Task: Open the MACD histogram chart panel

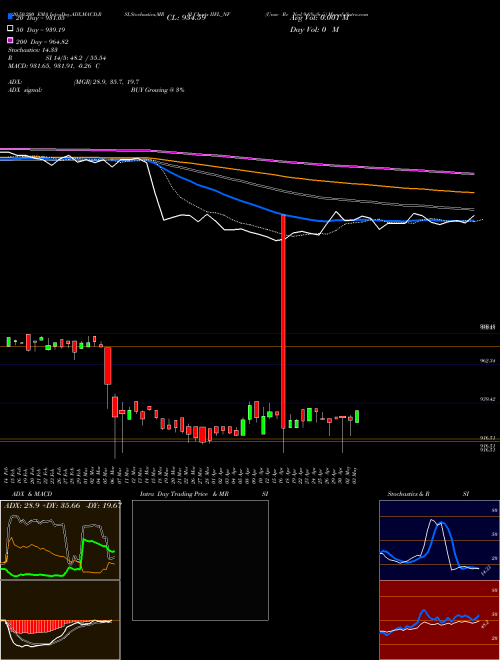Action: pos(60,620)
